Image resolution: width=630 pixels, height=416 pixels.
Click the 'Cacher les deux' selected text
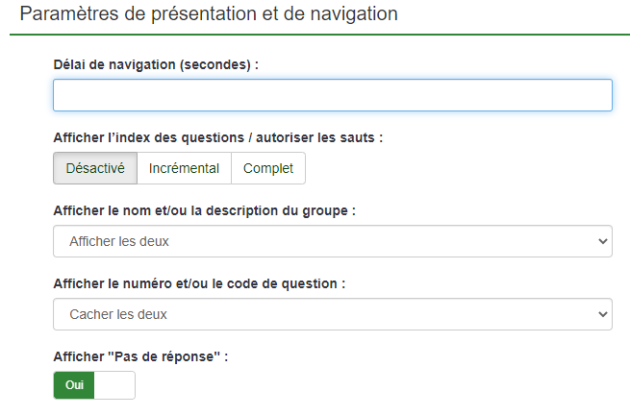[118, 314]
